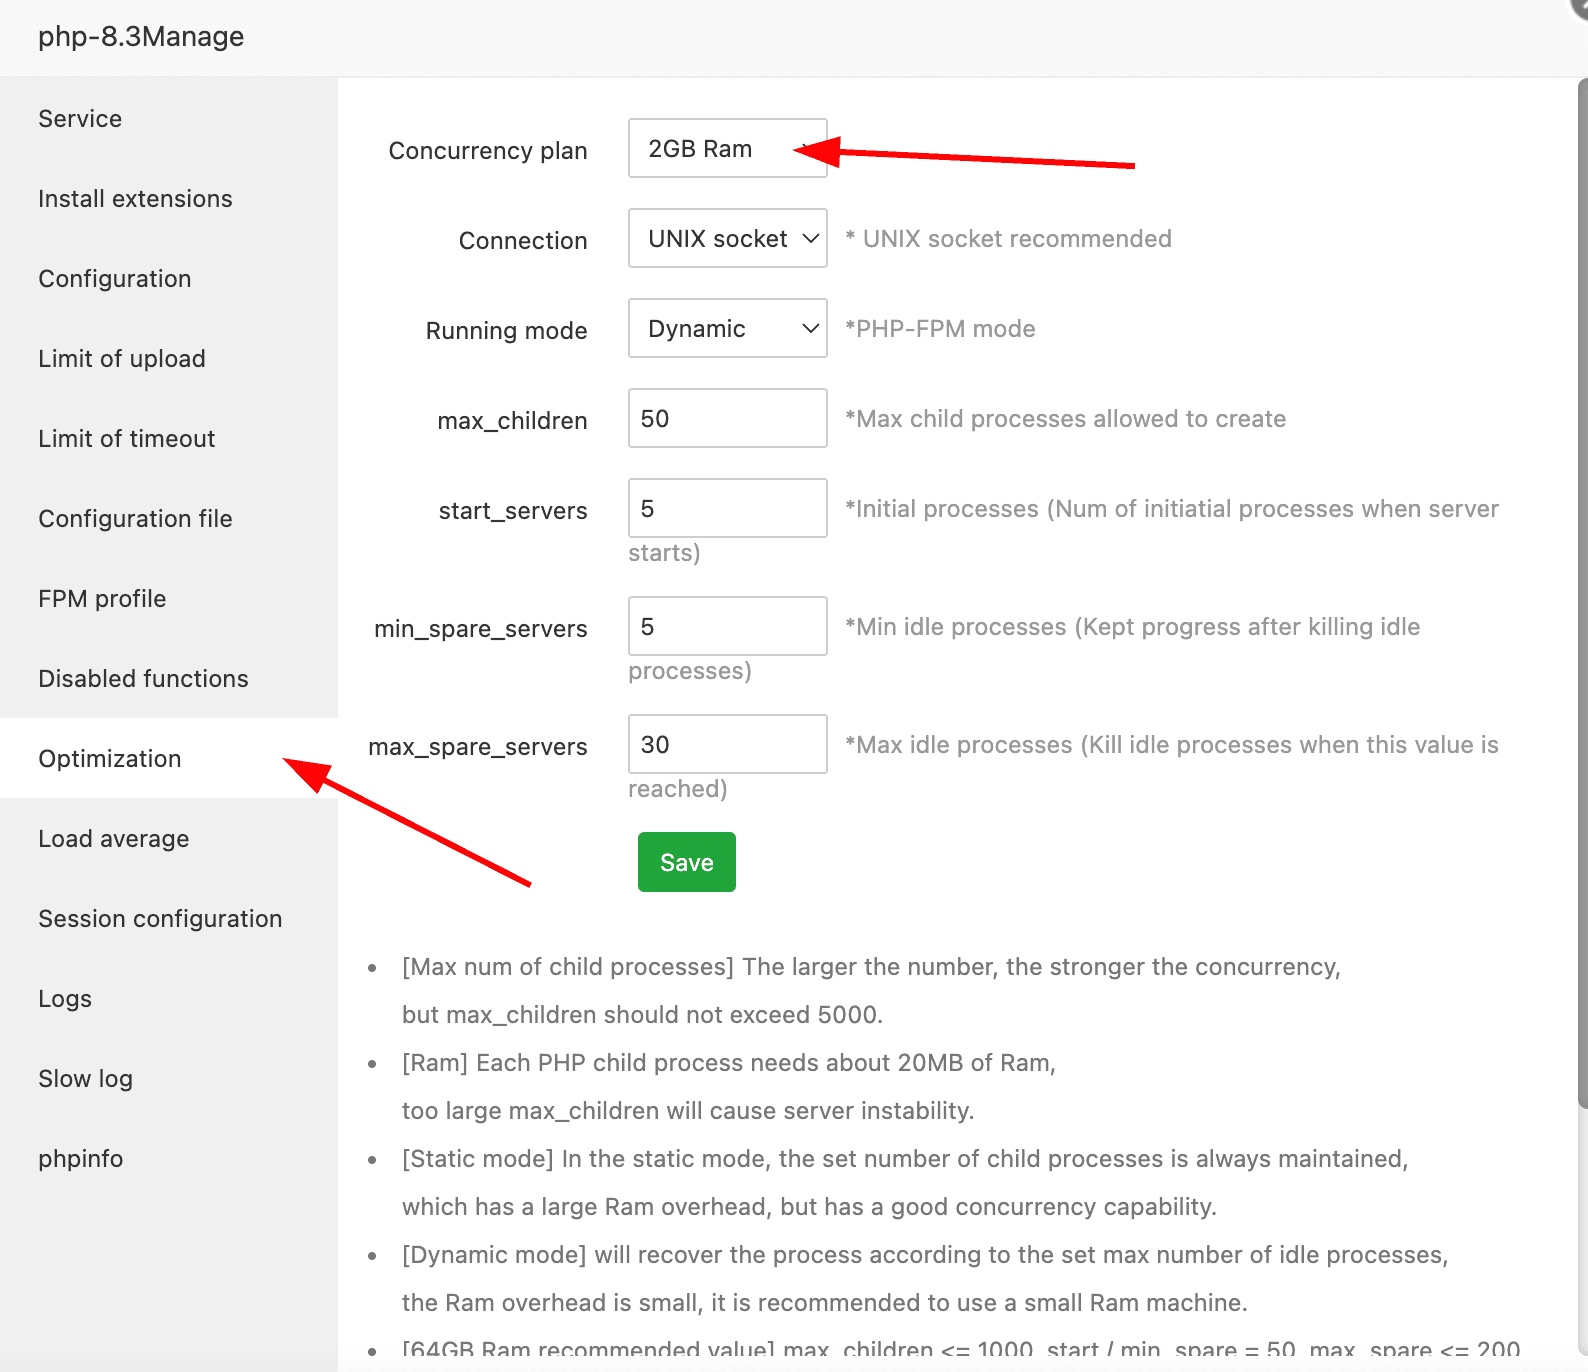Viewport: 1588px width, 1372px height.
Task: Click the min_spare_servers input field
Action: pos(727,627)
